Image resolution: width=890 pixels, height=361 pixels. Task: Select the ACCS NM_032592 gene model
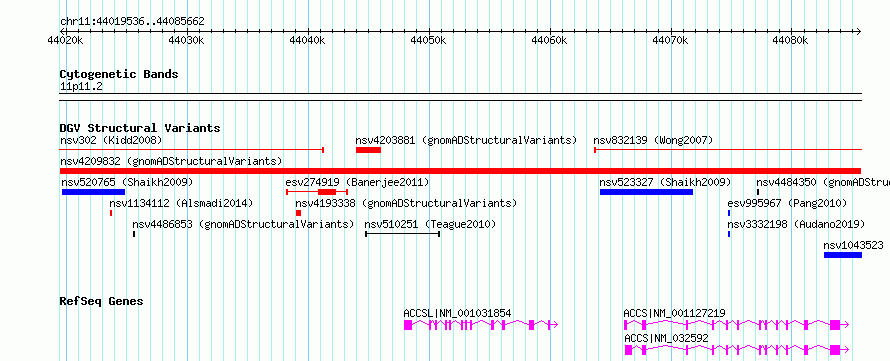coord(736,350)
